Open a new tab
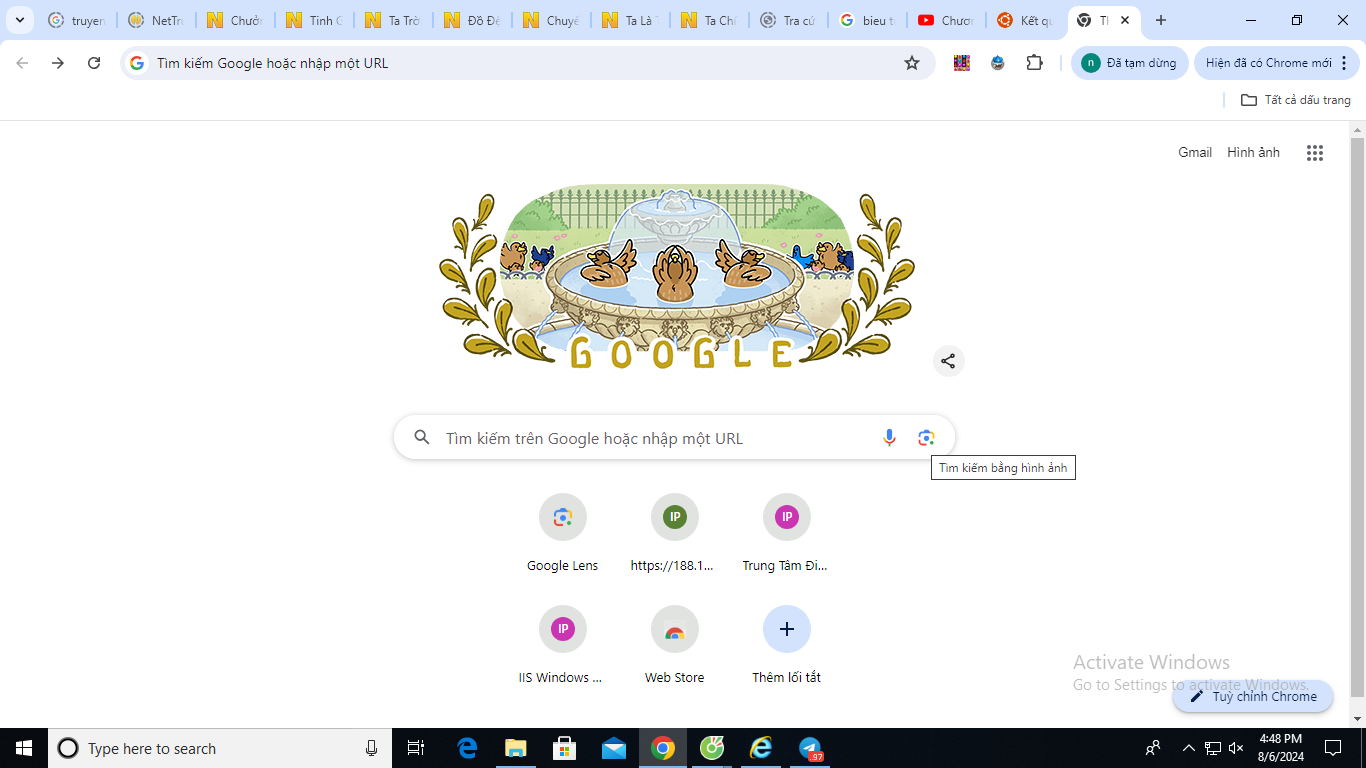1366x768 pixels. click(1160, 20)
